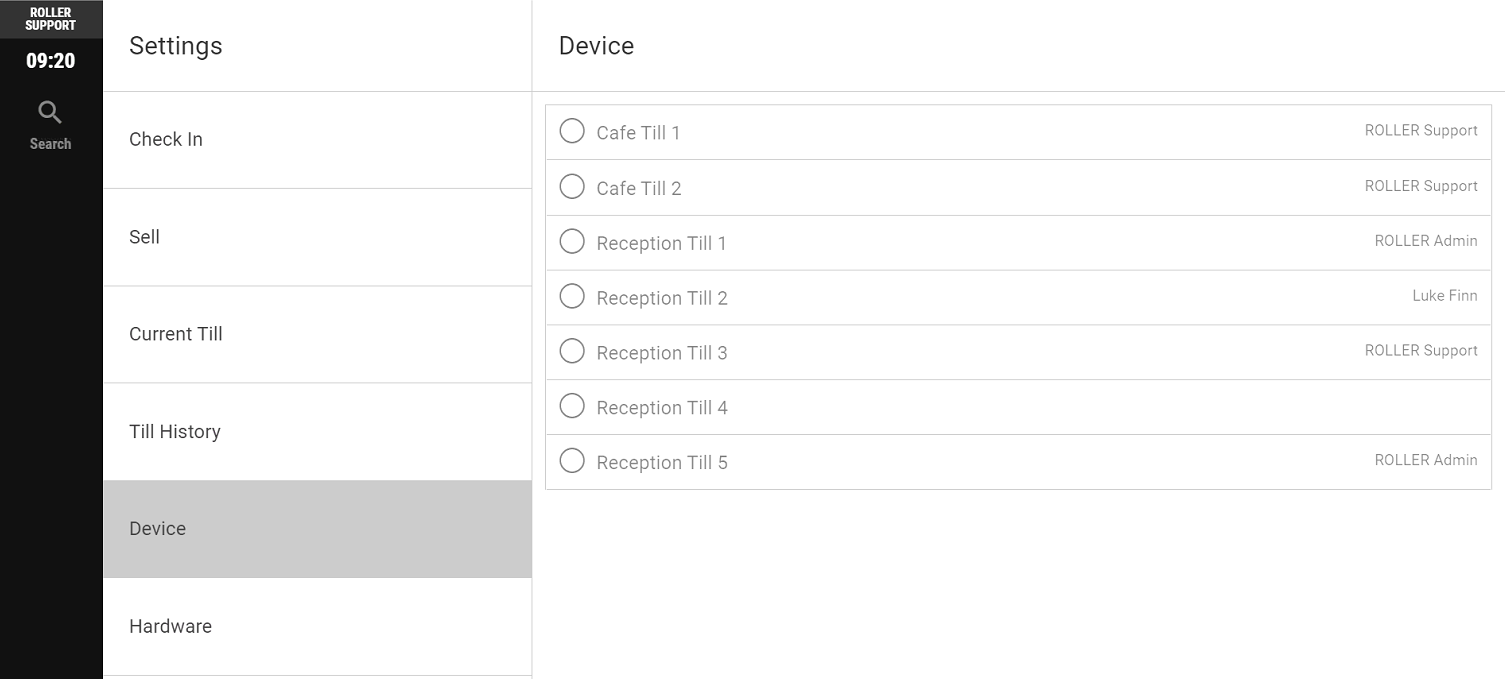Click the 09:20 clock display

[51, 61]
